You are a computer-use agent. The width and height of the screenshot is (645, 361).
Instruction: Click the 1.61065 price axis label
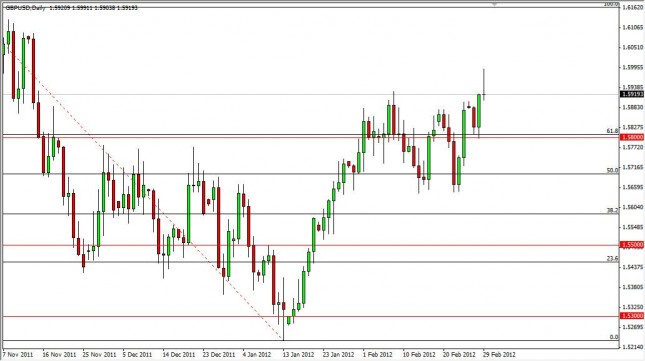pyautogui.click(x=633, y=27)
